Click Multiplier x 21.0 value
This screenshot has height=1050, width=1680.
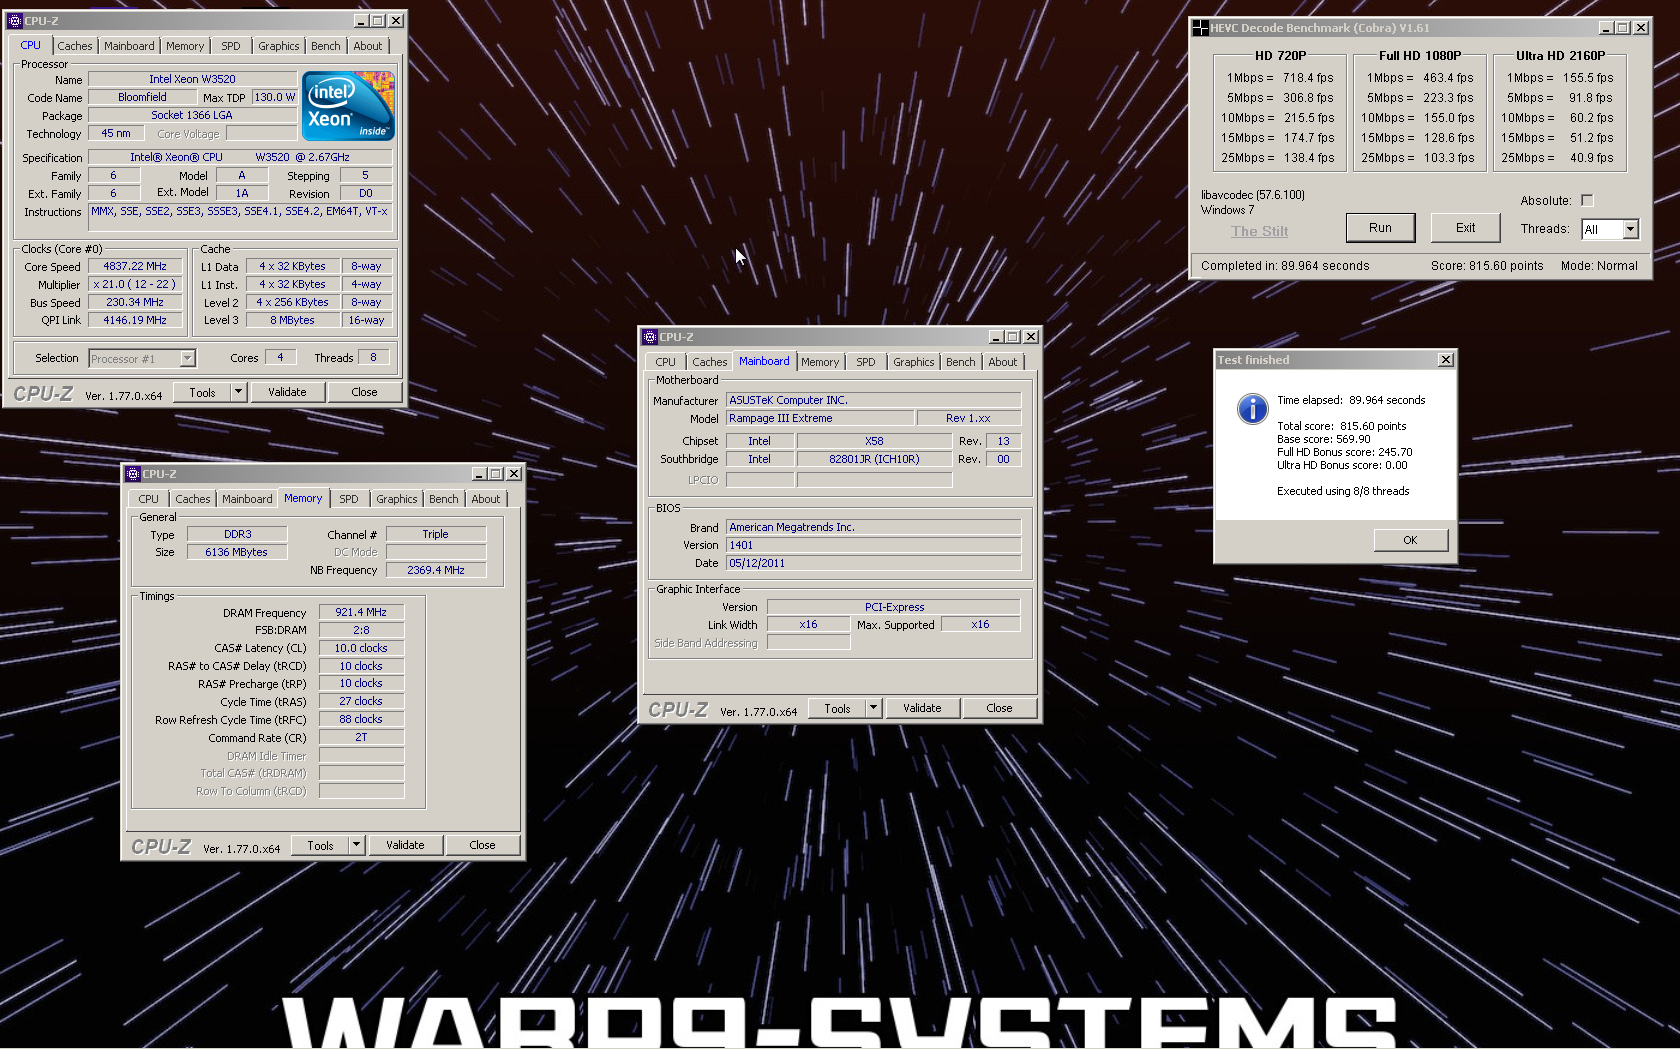[135, 285]
